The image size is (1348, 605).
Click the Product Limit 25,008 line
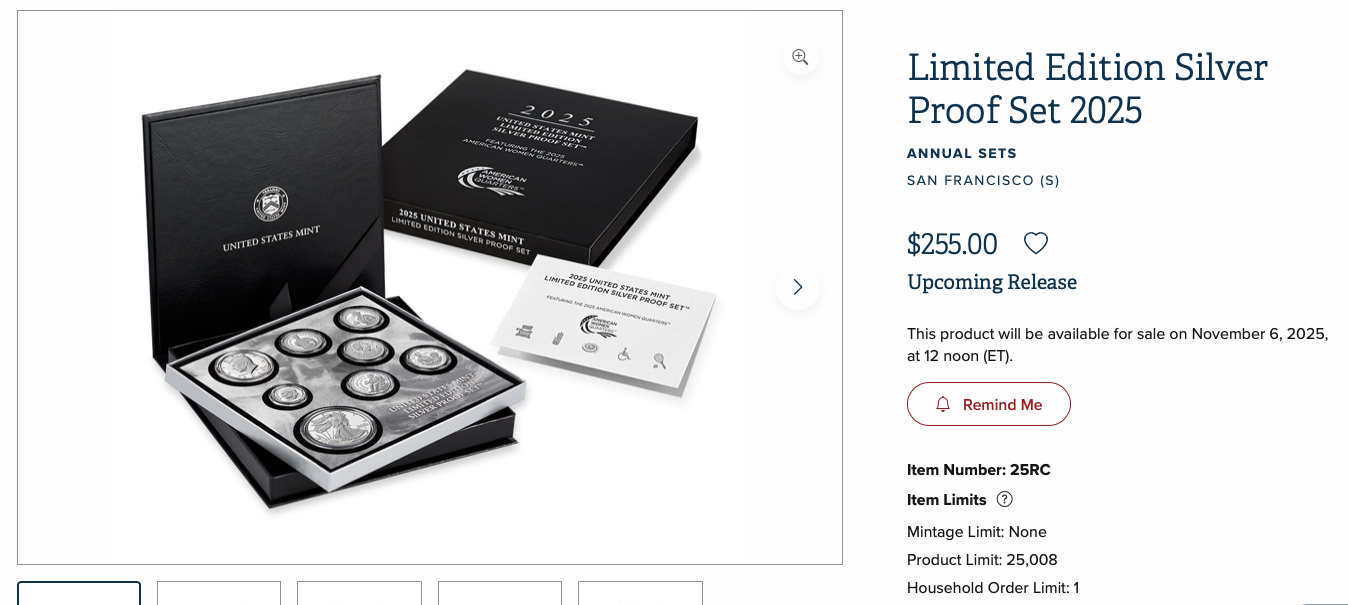pos(982,559)
